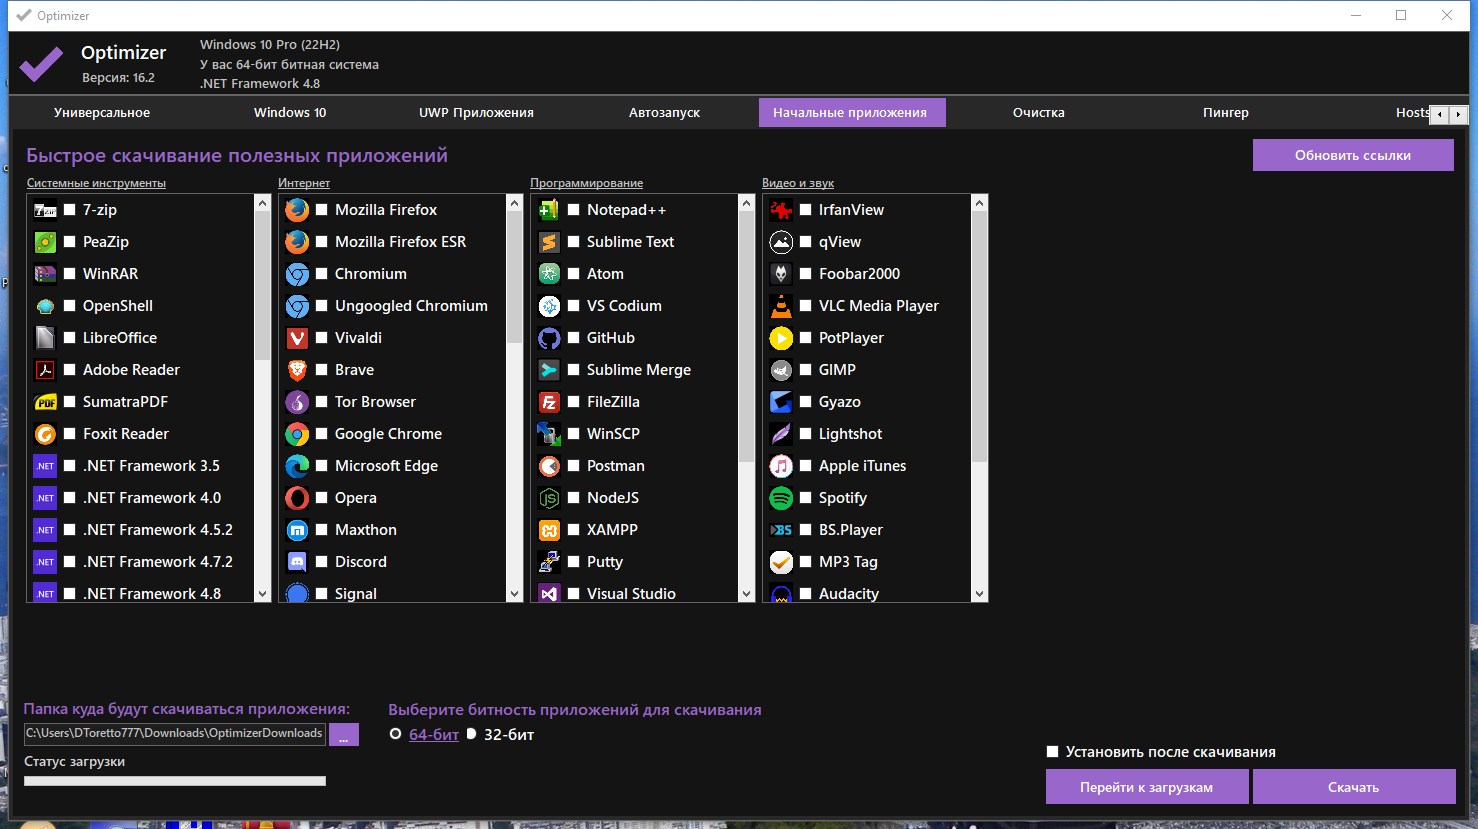Check the PeaZip checkbox
Image resolution: width=1478 pixels, height=829 pixels.
pyautogui.click(x=70, y=242)
